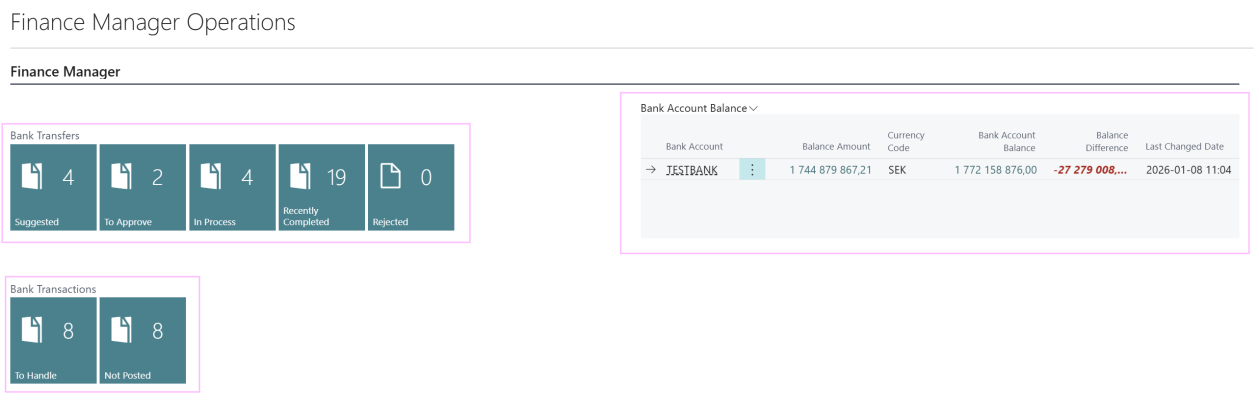Screen dimensions: 1259x416
Task: Sort by Bank Account column header
Action: (x=694, y=147)
